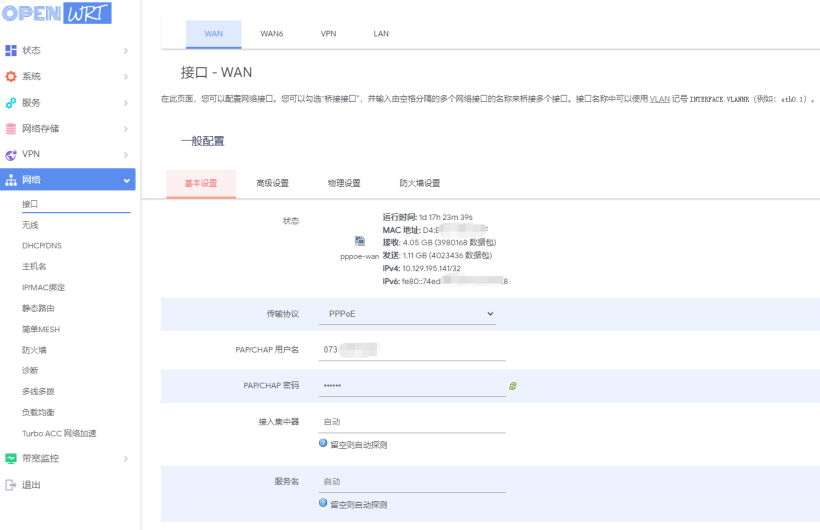Open the 高级设置 tab
The height and width of the screenshot is (530, 820).
pyautogui.click(x=272, y=183)
